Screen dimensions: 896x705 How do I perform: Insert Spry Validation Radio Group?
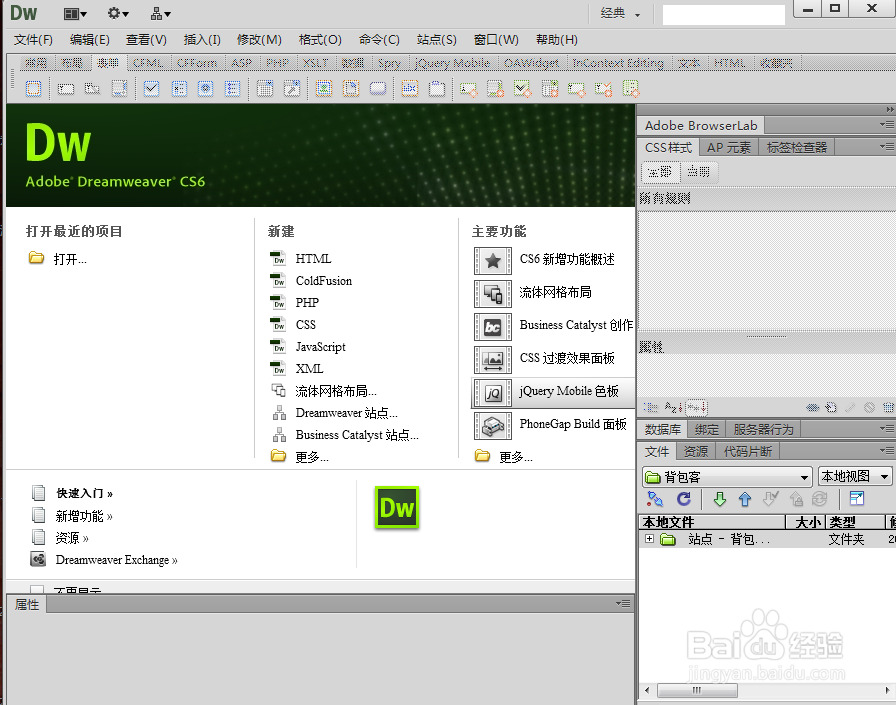(x=631, y=89)
